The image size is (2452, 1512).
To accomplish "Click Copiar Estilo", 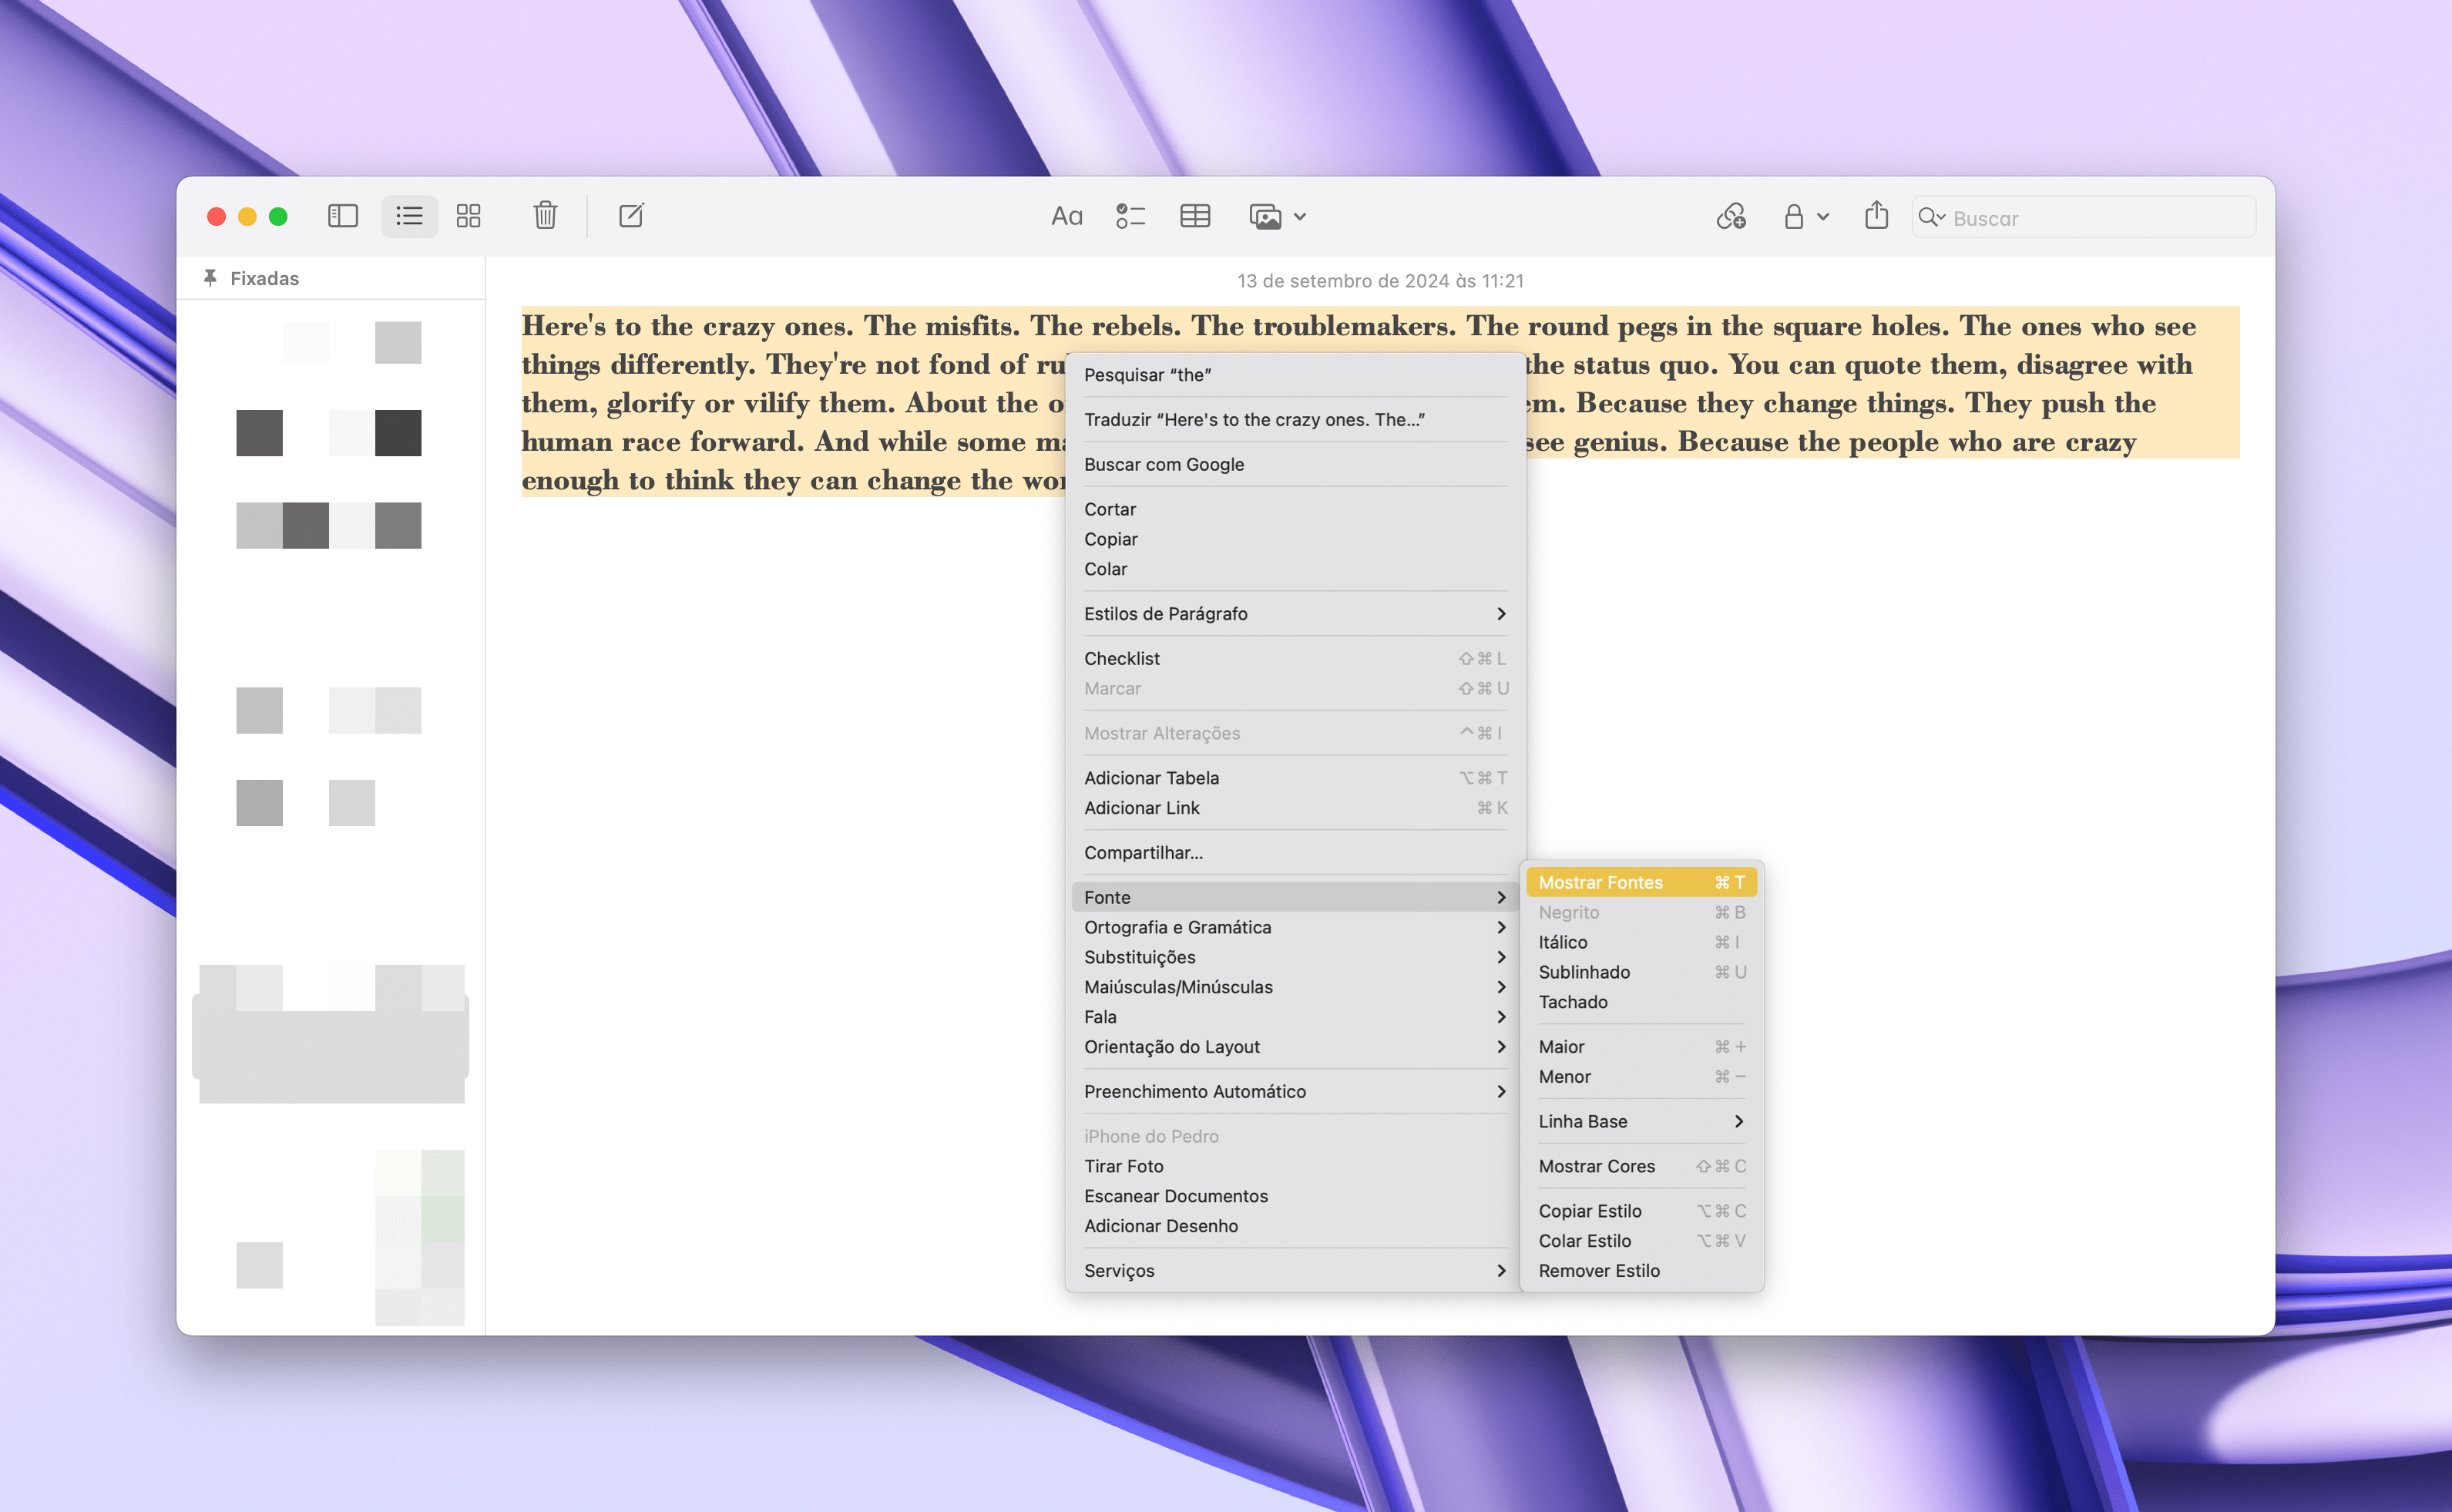I will point(1641,1211).
